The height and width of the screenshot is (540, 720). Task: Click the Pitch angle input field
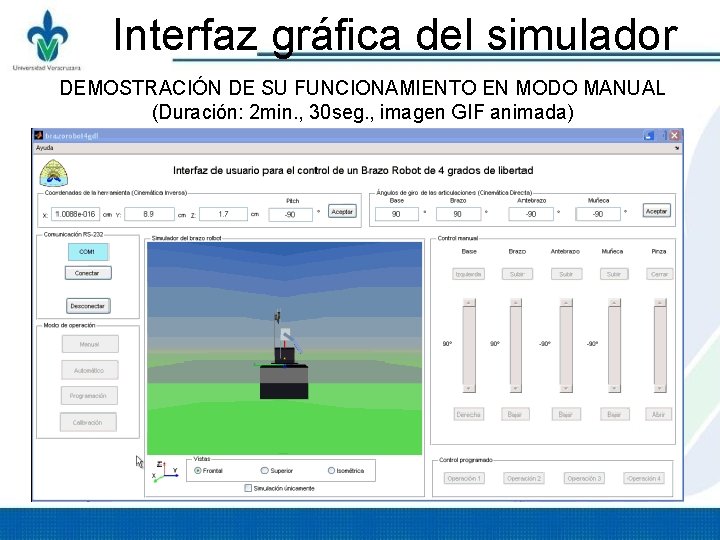pyautogui.click(x=291, y=214)
